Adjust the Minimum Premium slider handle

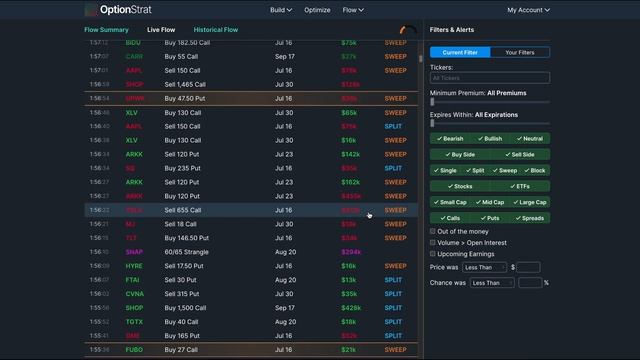click(432, 102)
